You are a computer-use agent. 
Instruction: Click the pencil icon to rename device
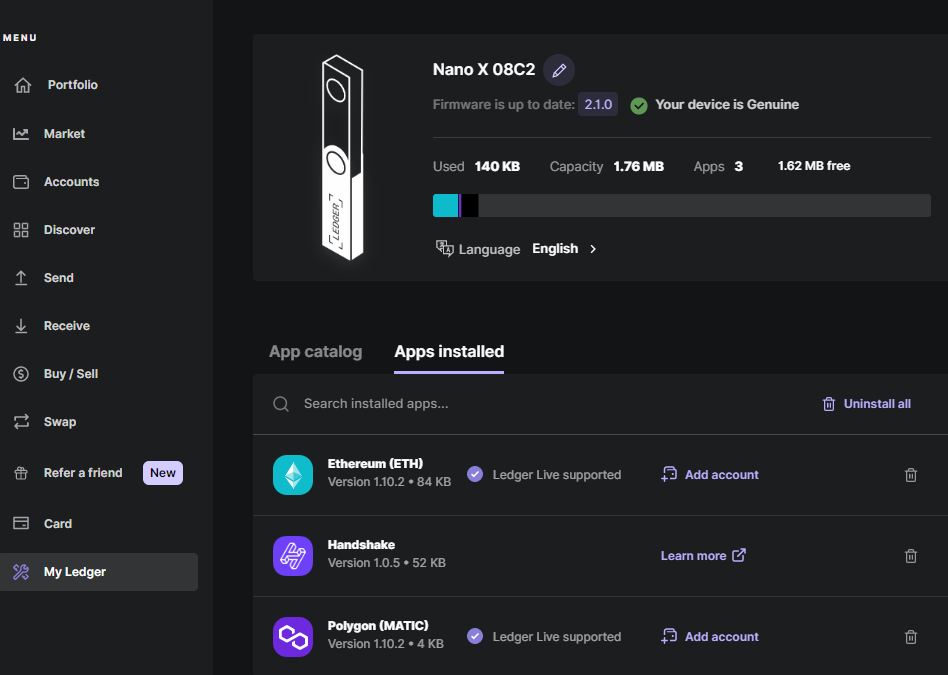coord(559,70)
